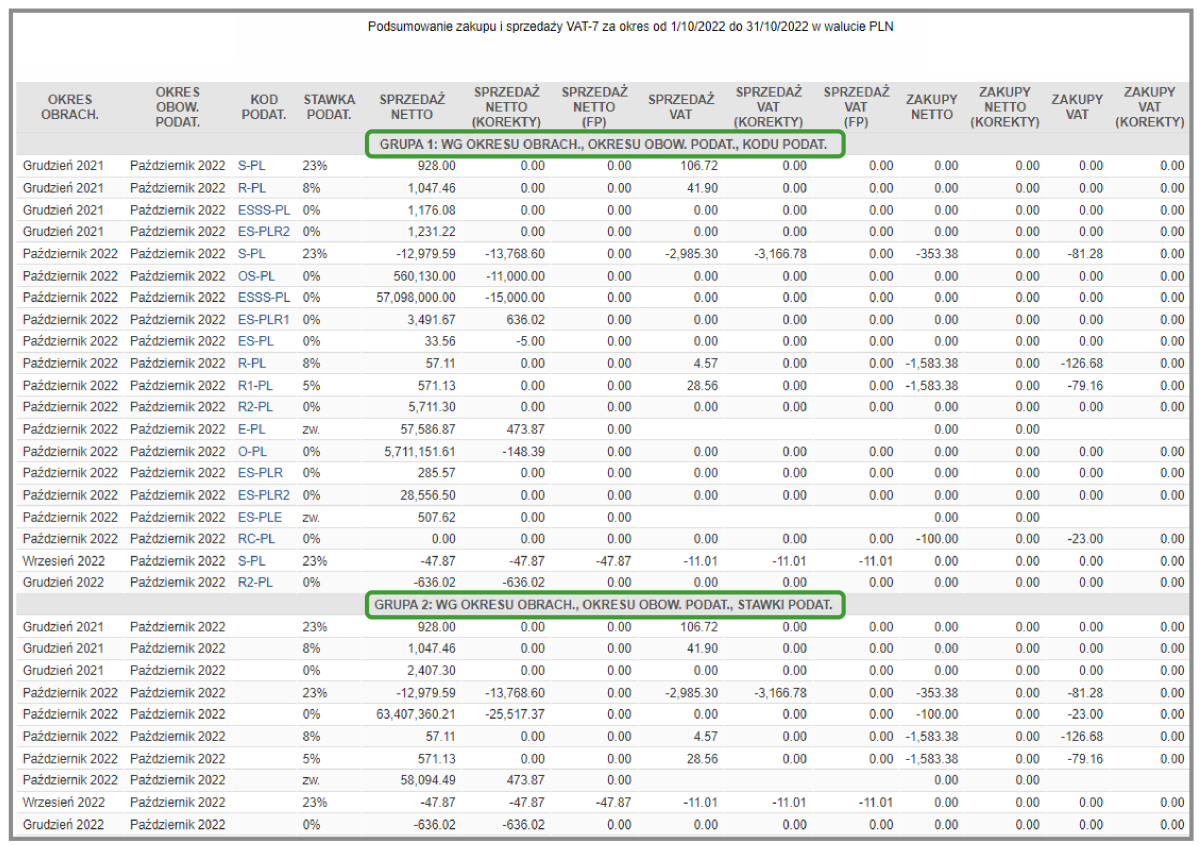Click the STAWKA PODAT. column header

click(330, 107)
